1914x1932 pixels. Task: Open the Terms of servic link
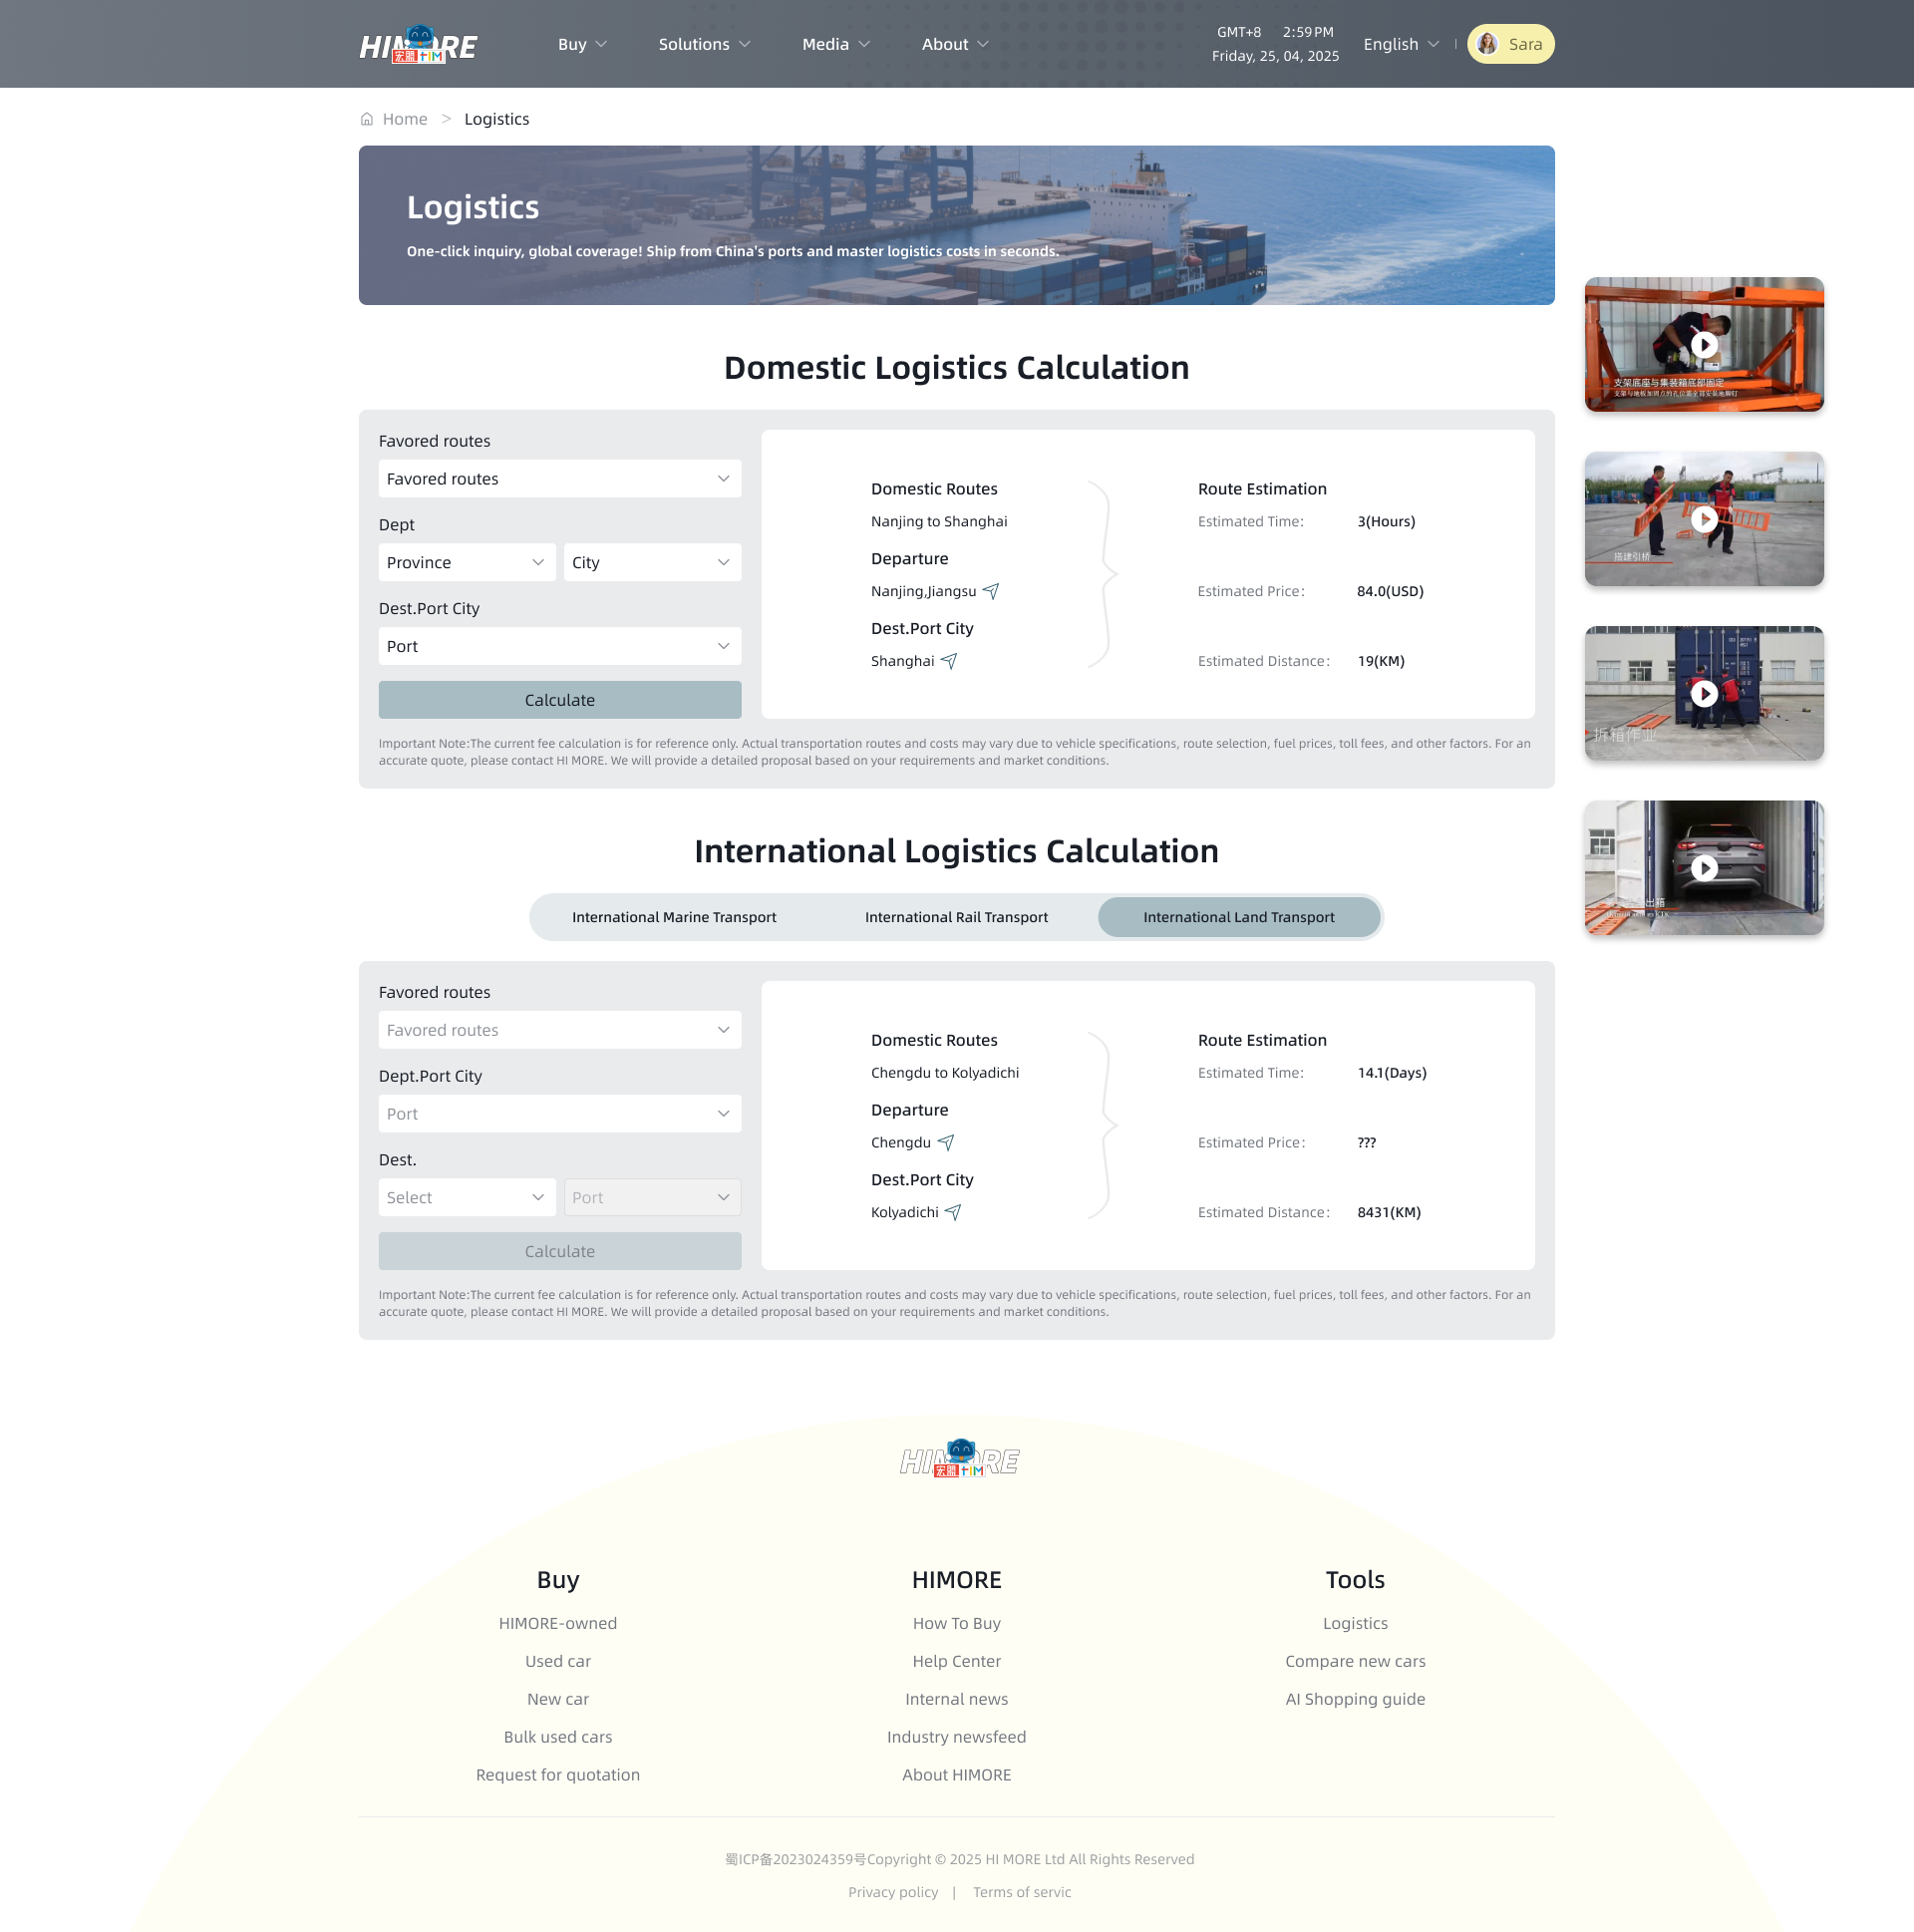pyautogui.click(x=1021, y=1892)
